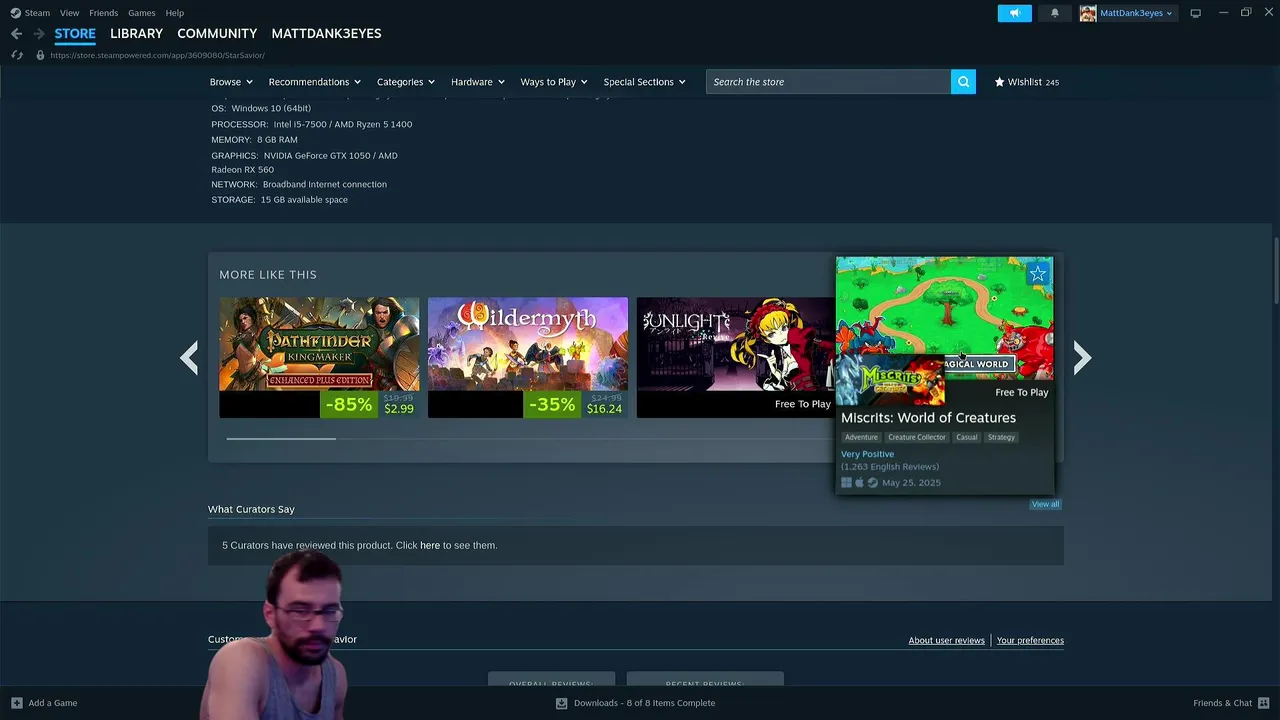Open the MattDank3eyes account dropdown
This screenshot has width=1280, height=720.
click(1136, 13)
